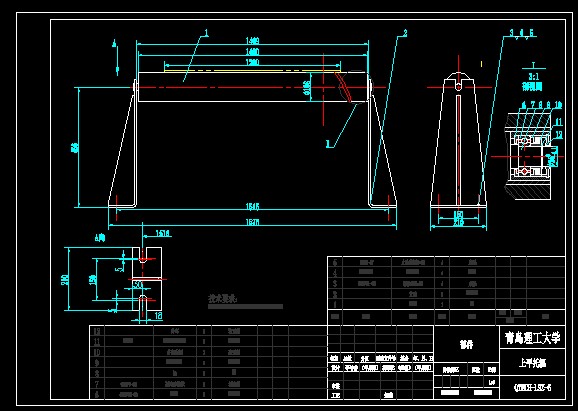Image resolution: width=578 pixels, height=411 pixels.
Task: Select the 160 dimension in side view
Action: click(458, 214)
